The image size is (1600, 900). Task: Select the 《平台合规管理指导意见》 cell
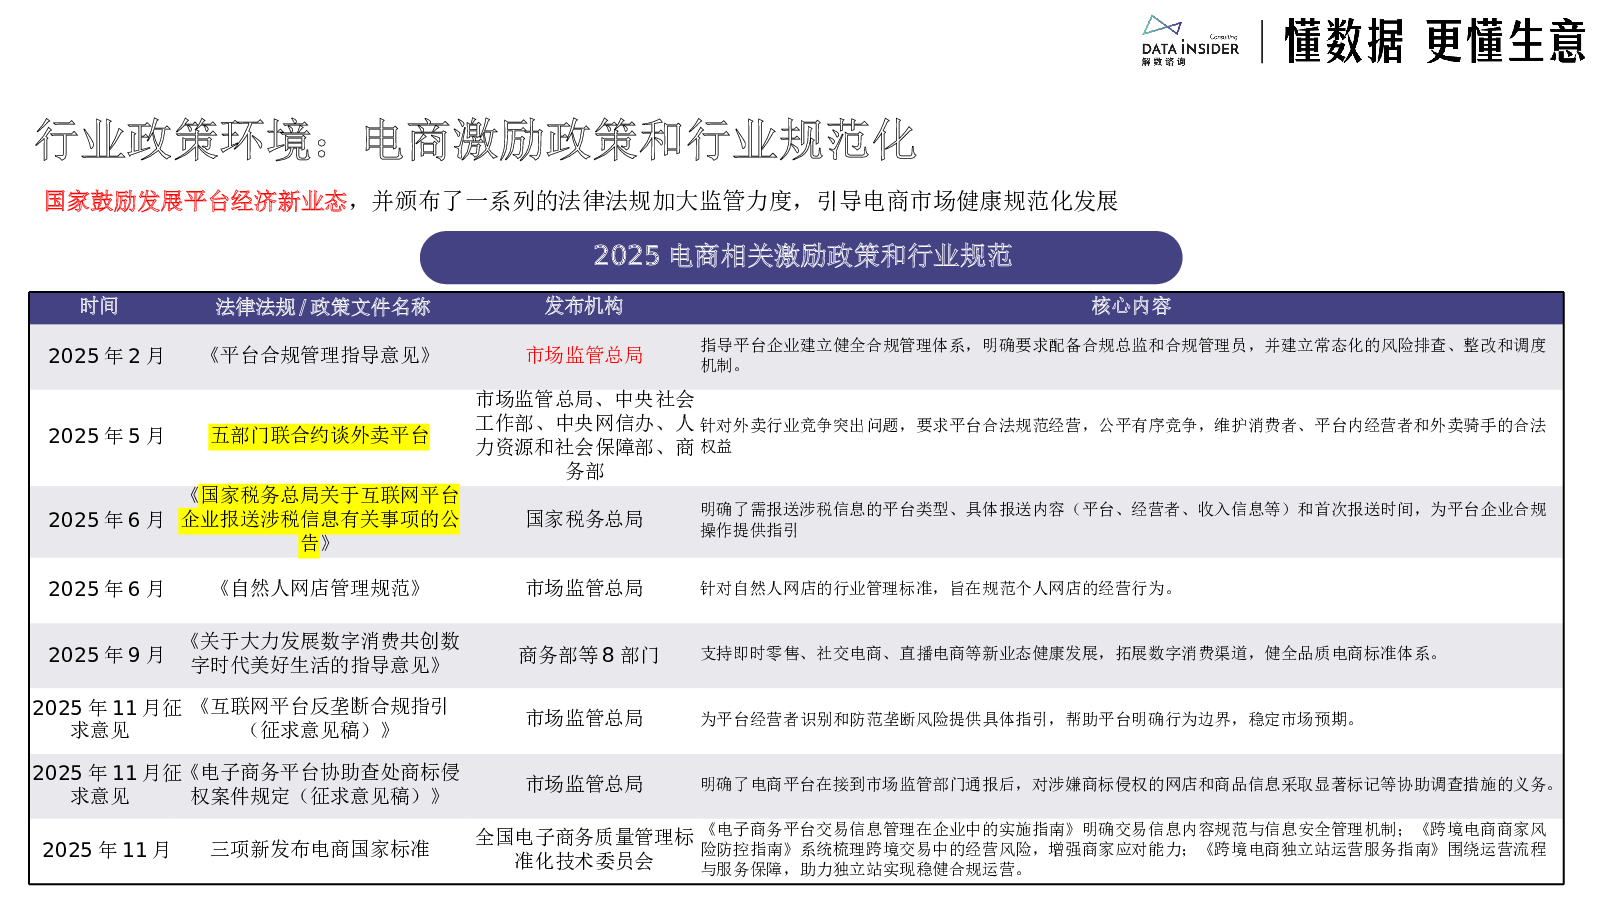pos(320,355)
